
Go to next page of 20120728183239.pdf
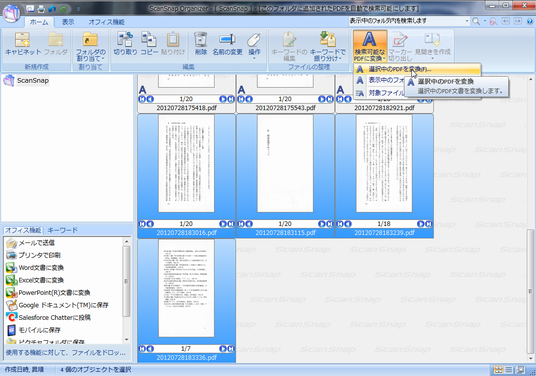420,224
